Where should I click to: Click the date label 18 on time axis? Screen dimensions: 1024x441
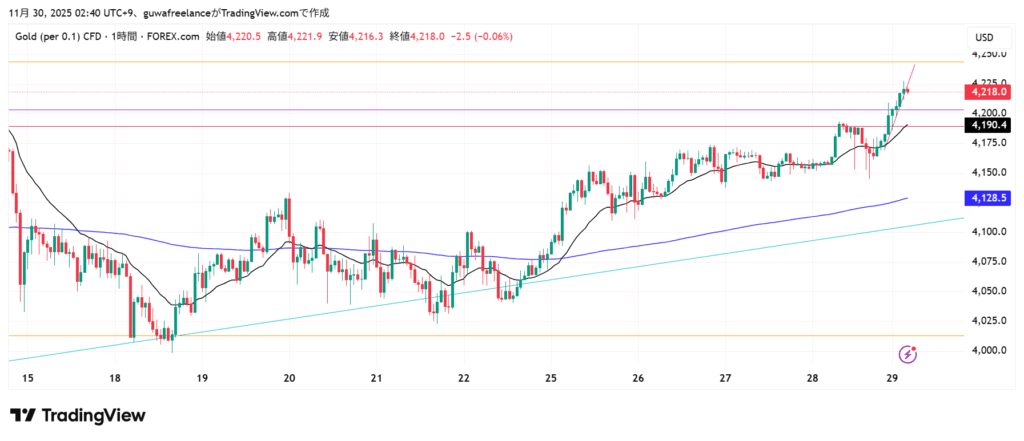(115, 378)
